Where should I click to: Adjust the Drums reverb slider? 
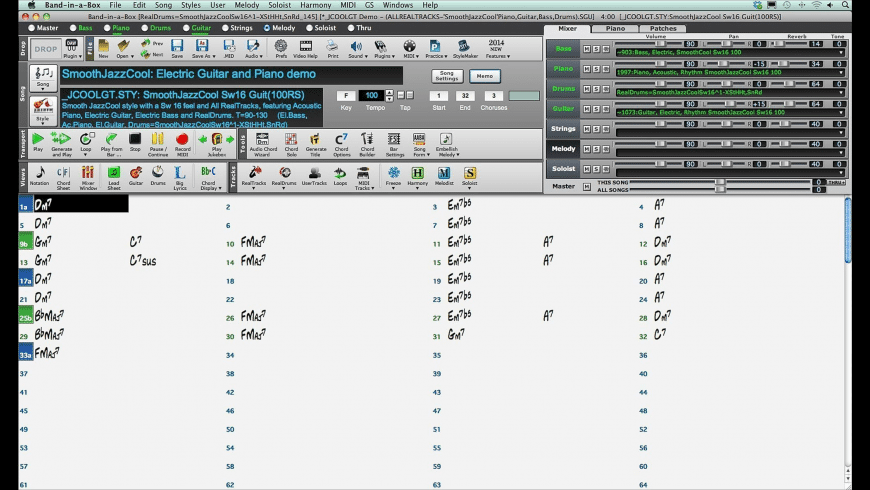coord(788,83)
